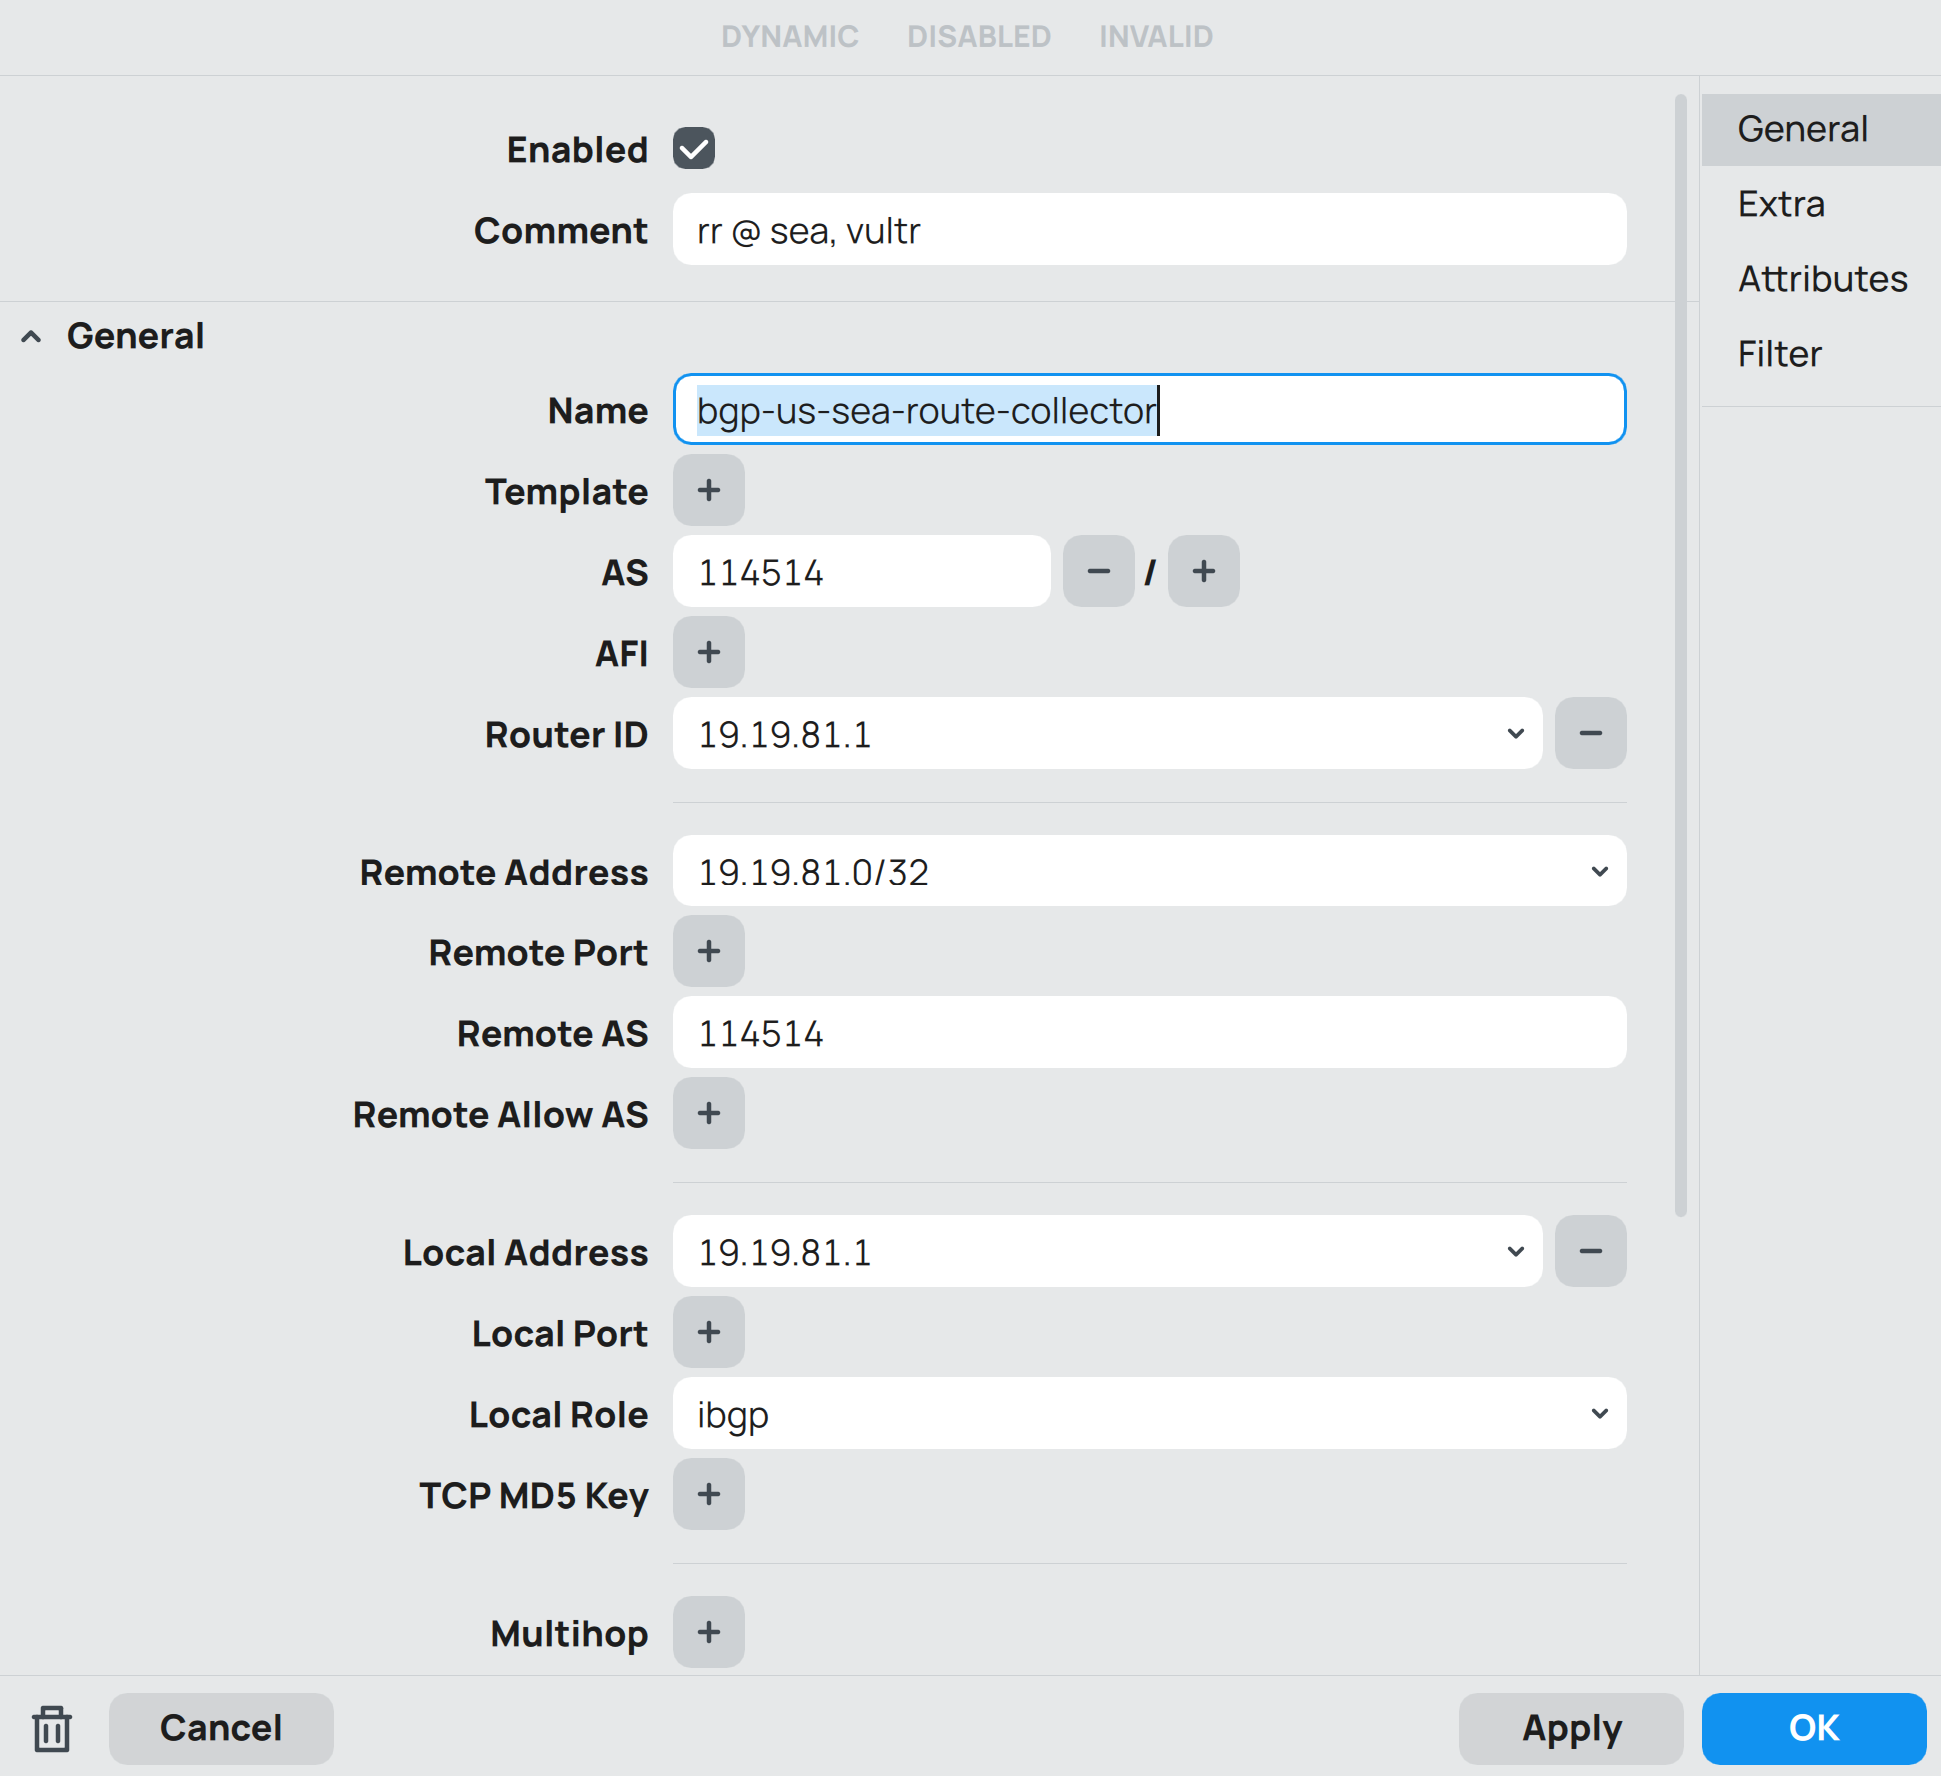Switch to the Attributes tab
Viewport: 1941px width, 1776px height.
(x=1822, y=279)
